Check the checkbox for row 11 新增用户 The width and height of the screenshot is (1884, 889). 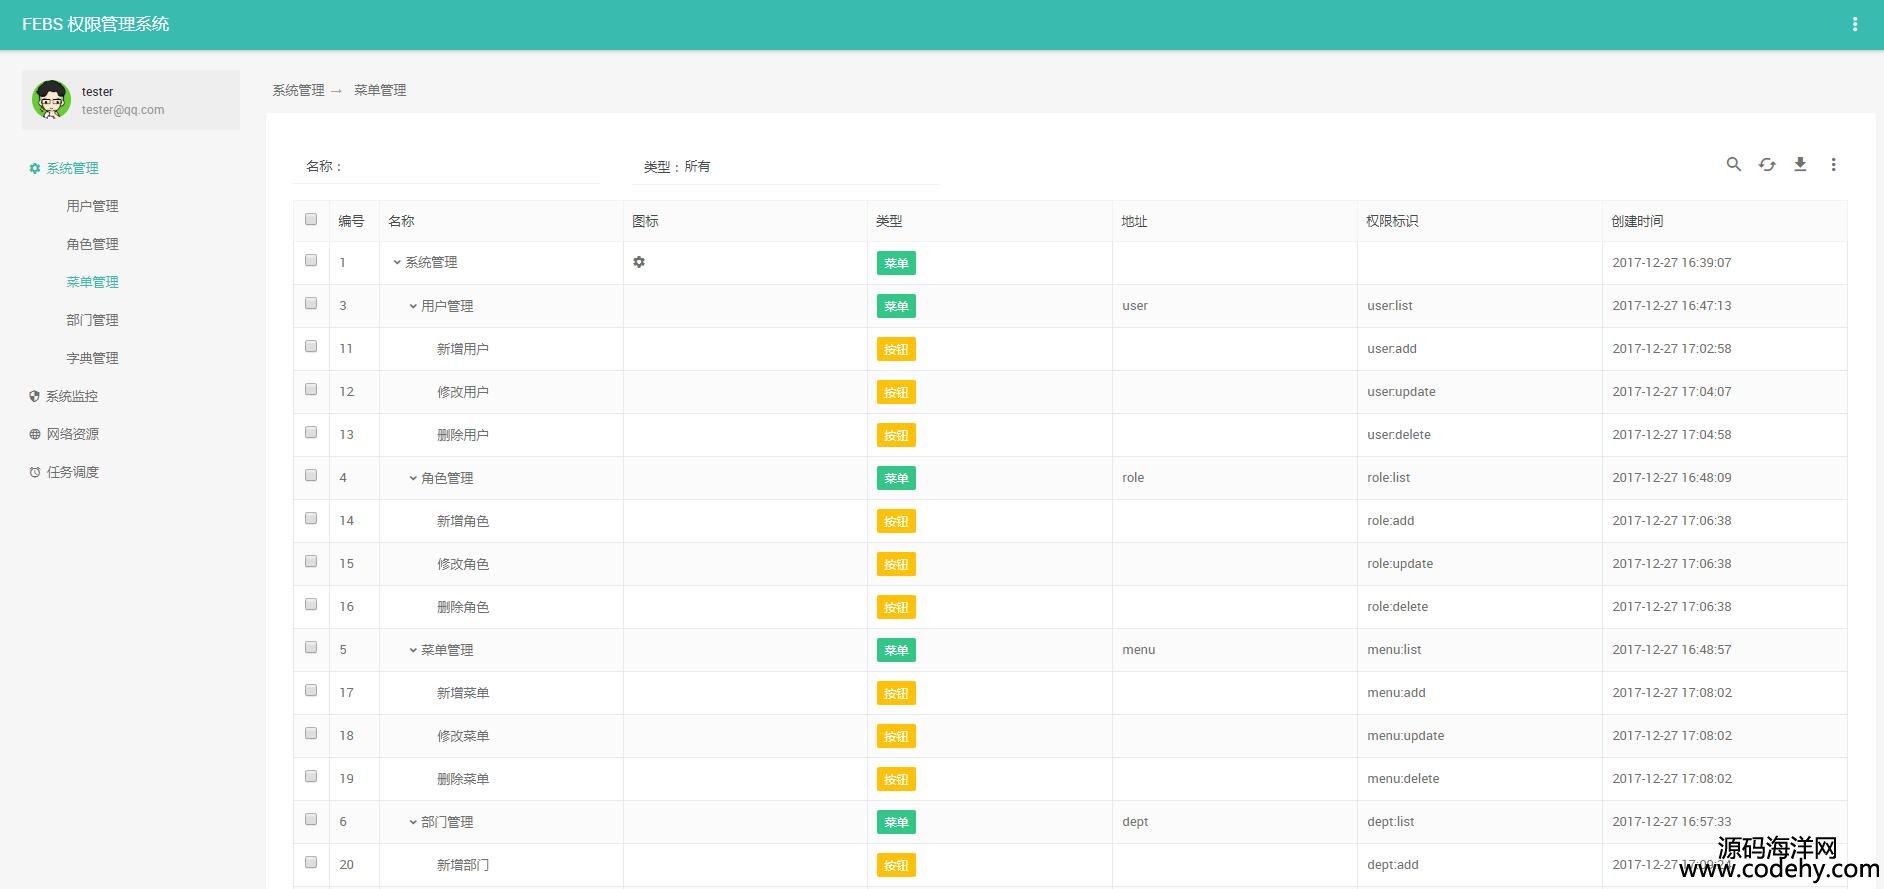click(x=311, y=346)
